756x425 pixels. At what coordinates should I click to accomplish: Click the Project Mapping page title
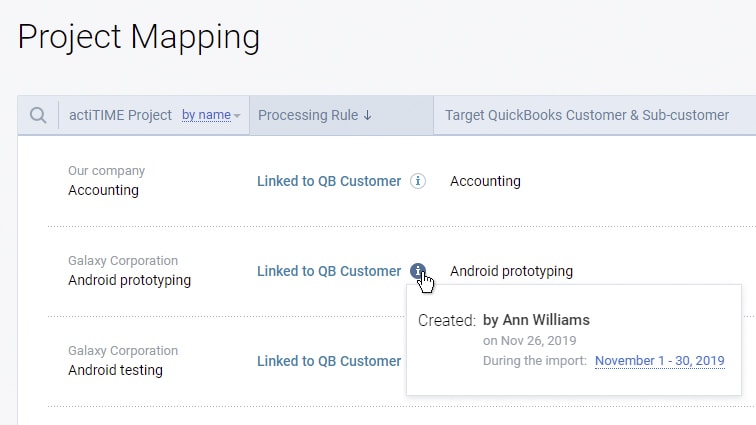[139, 37]
